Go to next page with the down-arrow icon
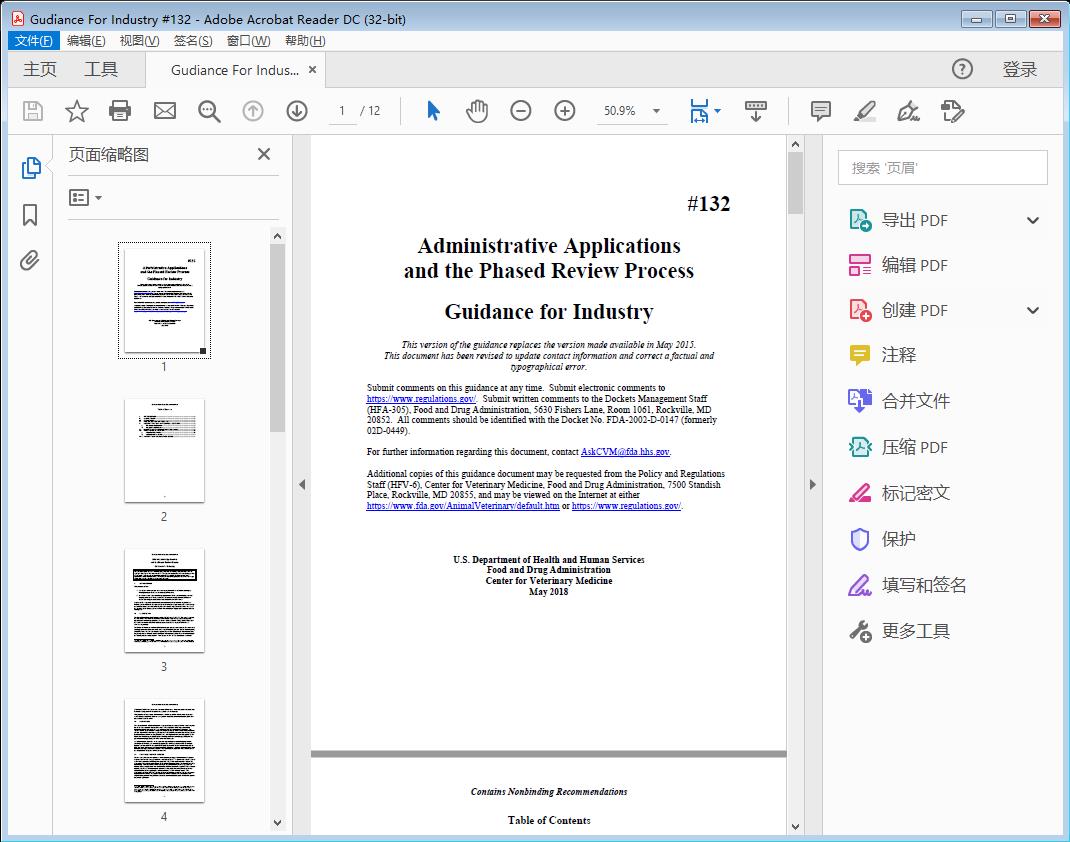 coord(297,111)
